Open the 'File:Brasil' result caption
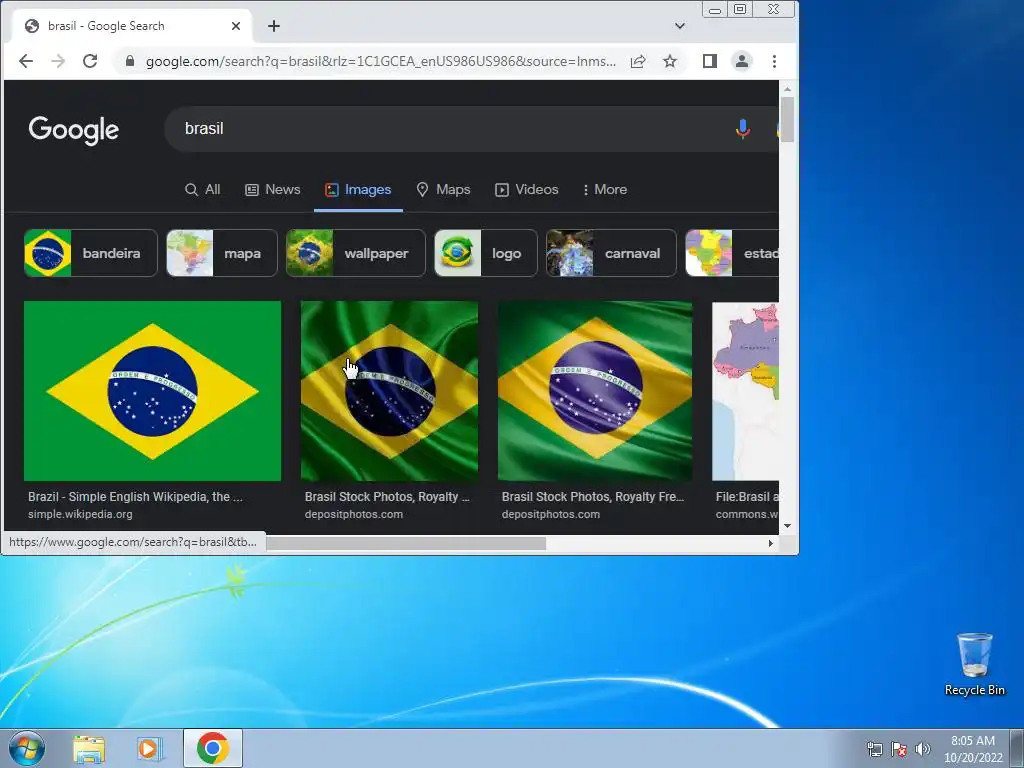Screen dimensions: 1024x768 [747, 497]
